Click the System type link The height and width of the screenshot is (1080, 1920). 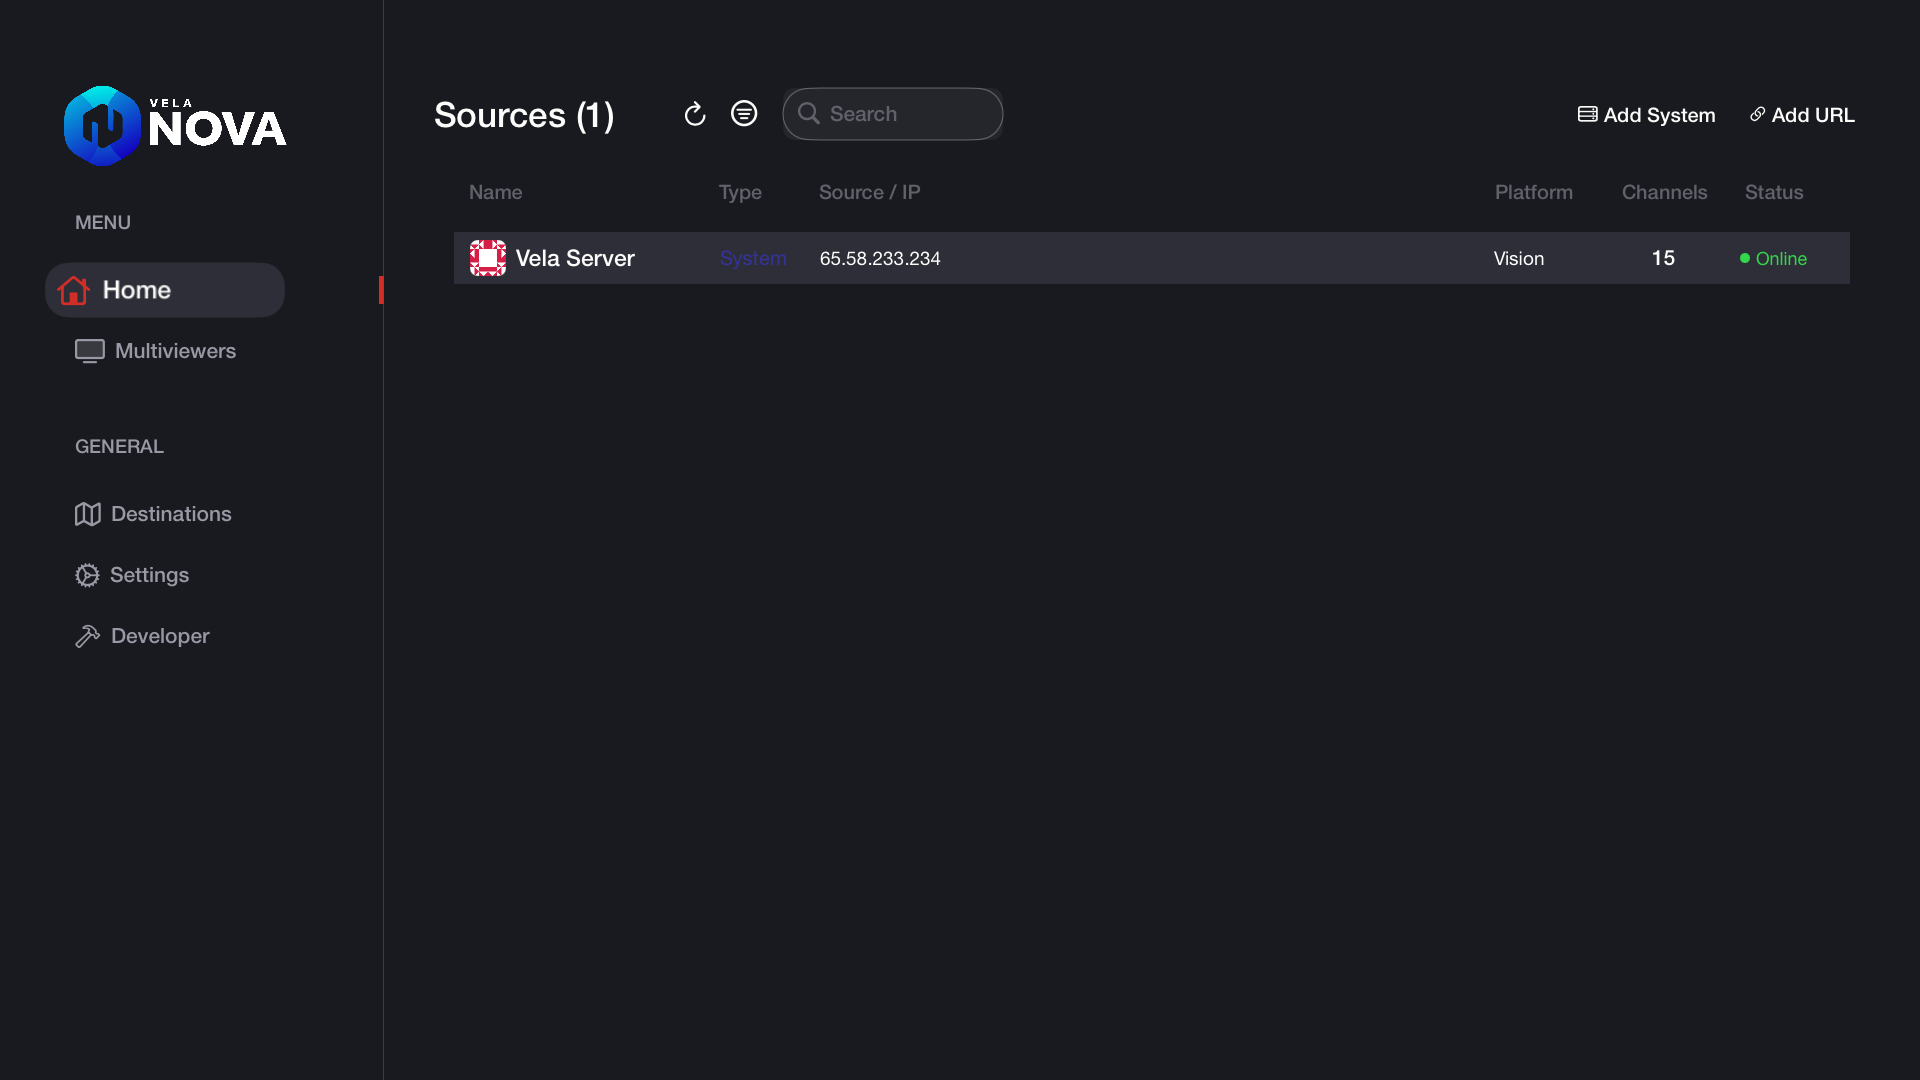pyautogui.click(x=753, y=258)
